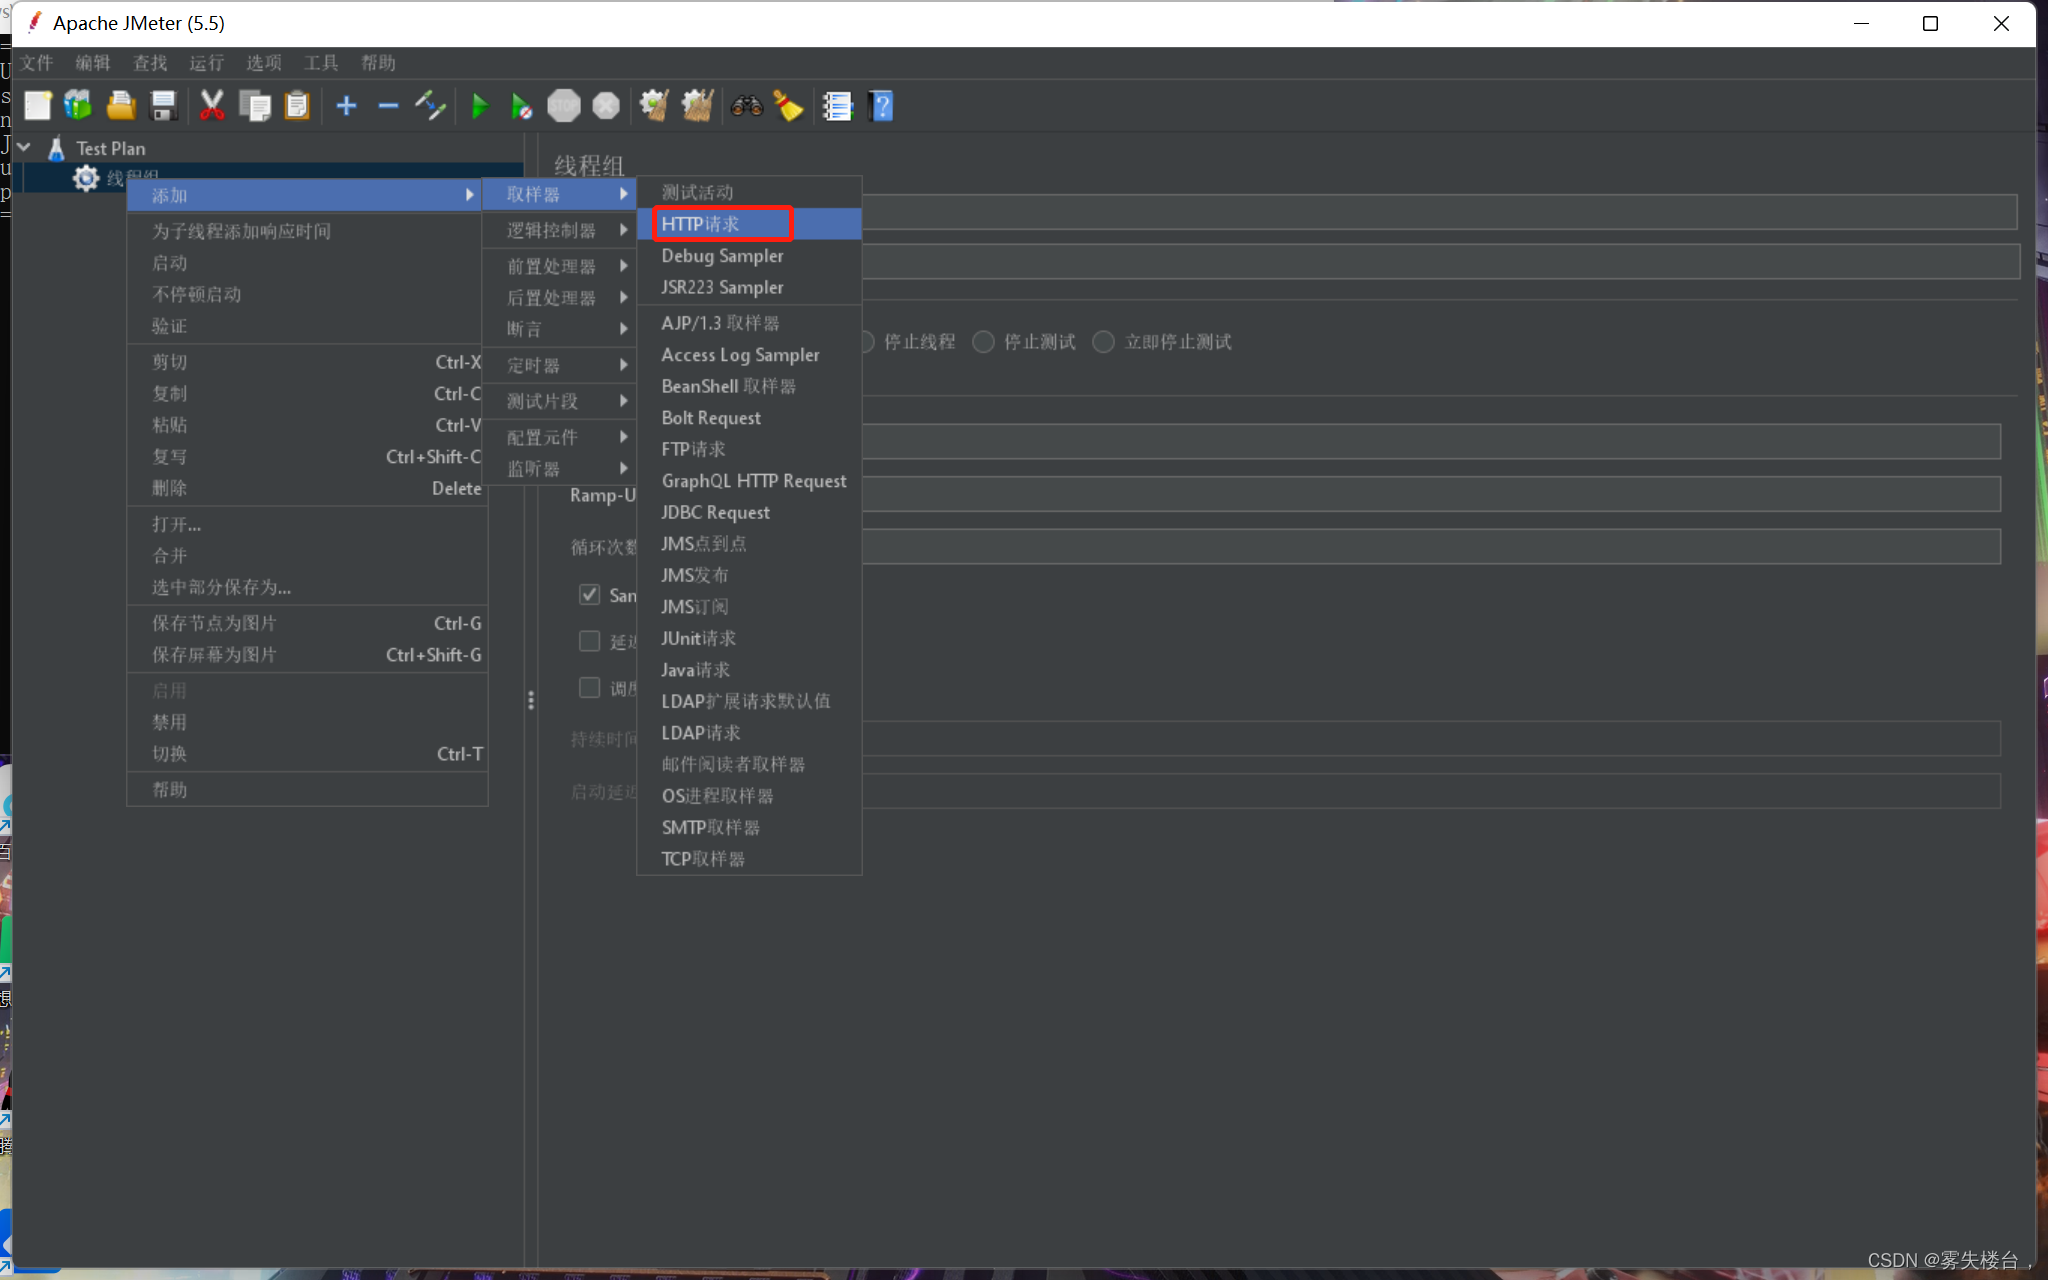Image resolution: width=2048 pixels, height=1280 pixels.
Task: Start the test with green play icon
Action: coord(479,106)
